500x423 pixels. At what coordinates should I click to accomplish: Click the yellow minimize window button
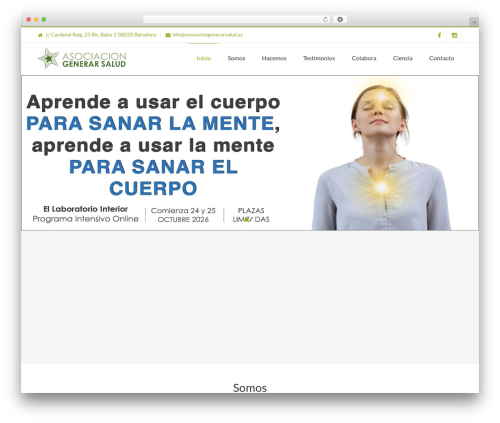36,20
